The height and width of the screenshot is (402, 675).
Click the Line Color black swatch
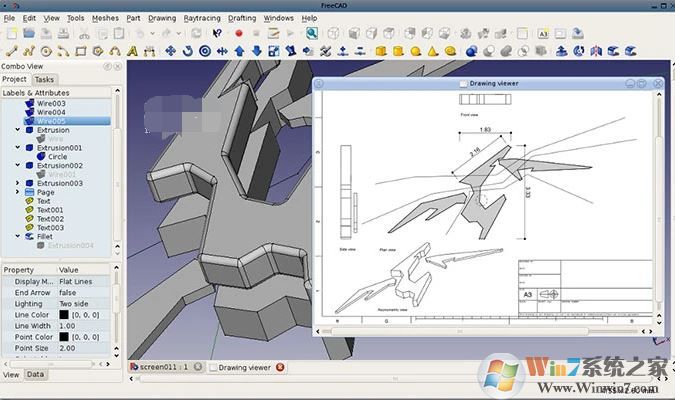[63, 315]
